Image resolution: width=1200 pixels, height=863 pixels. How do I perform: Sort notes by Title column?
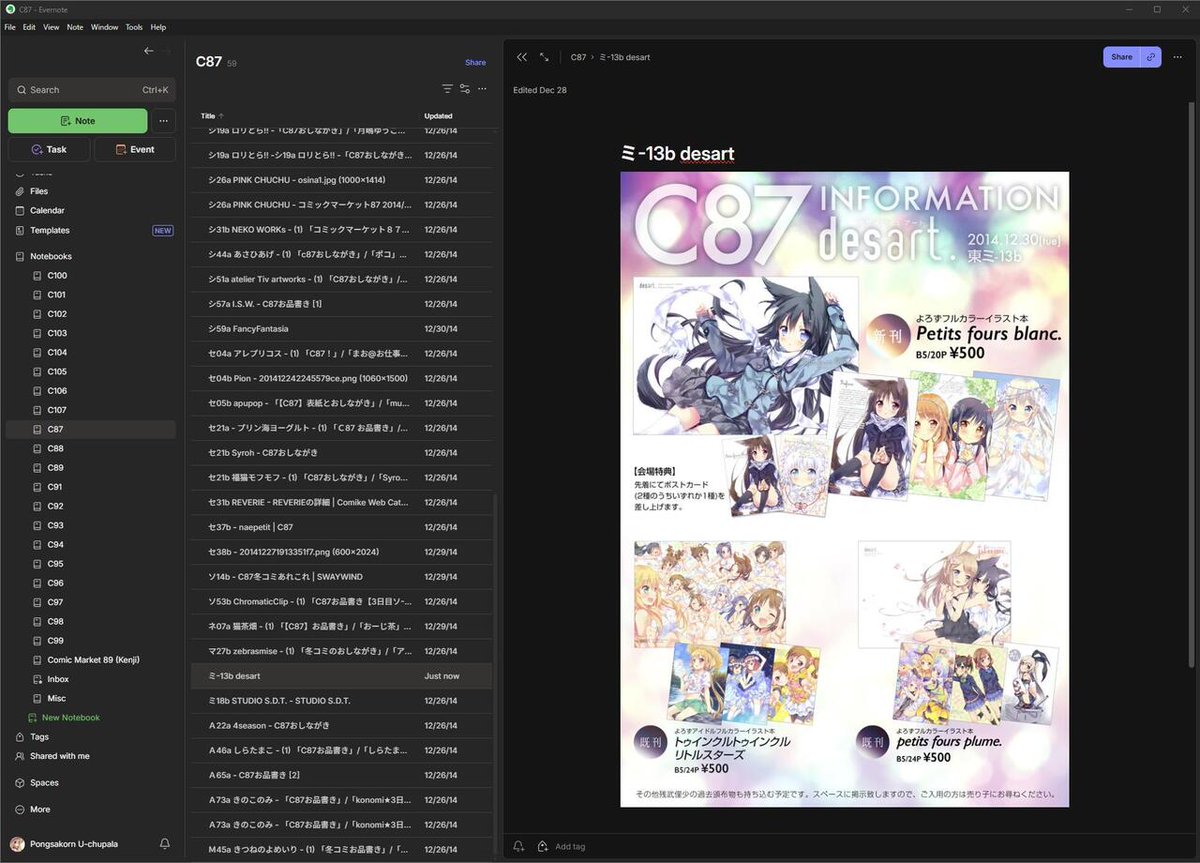point(208,116)
